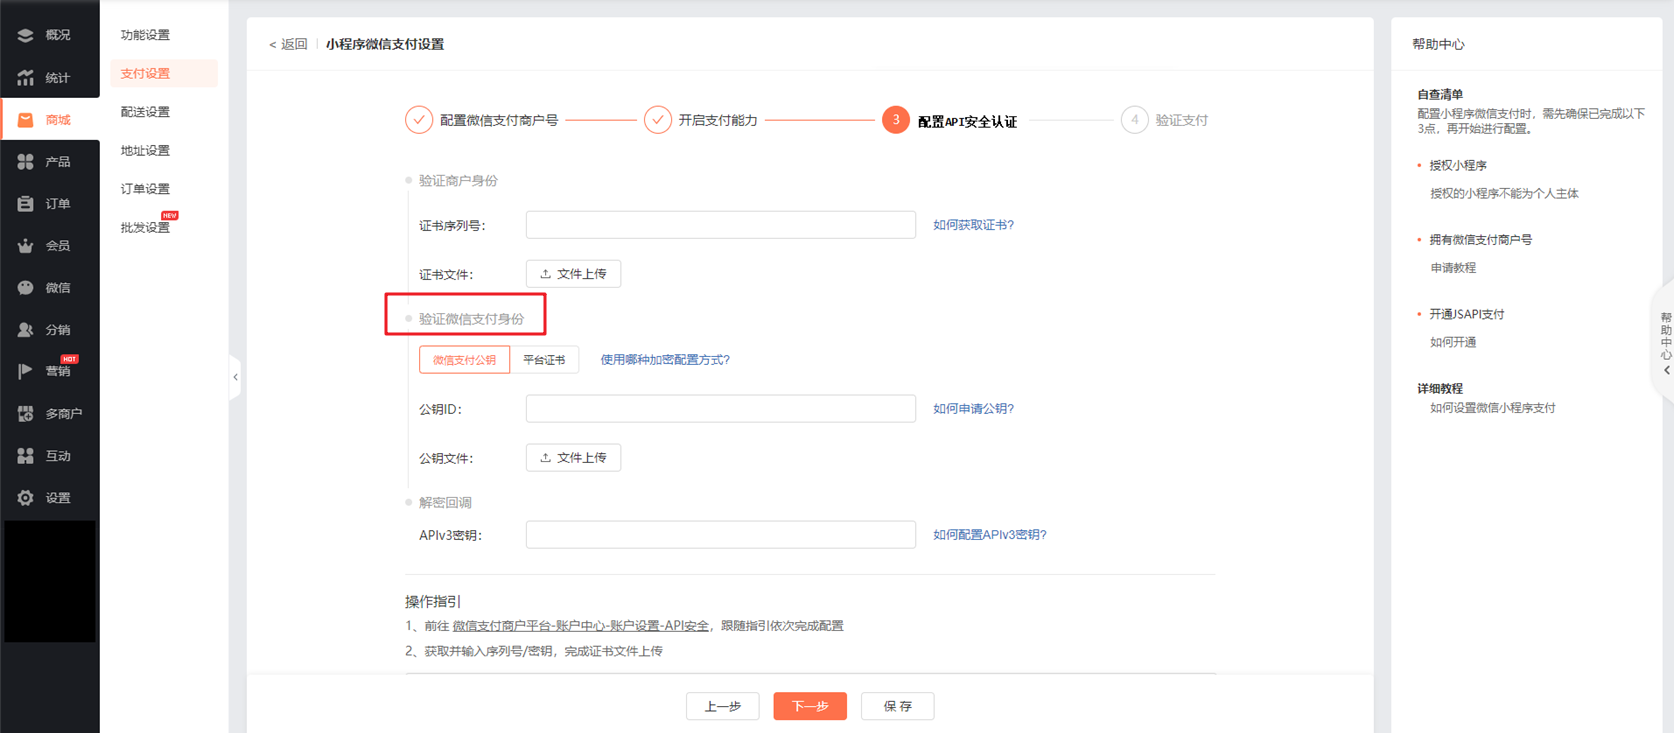The image size is (1674, 733).
Task: Click the step 3 number circle
Action: tap(895, 120)
